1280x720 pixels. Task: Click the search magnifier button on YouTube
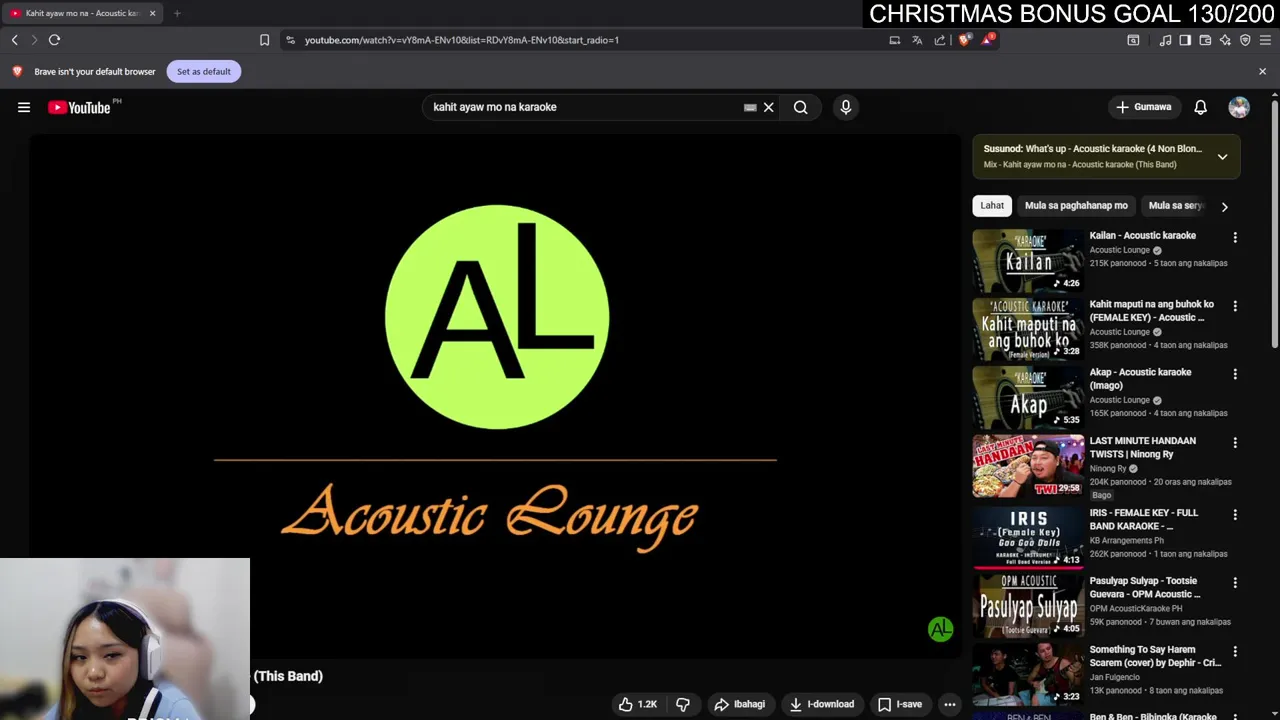pyautogui.click(x=800, y=107)
